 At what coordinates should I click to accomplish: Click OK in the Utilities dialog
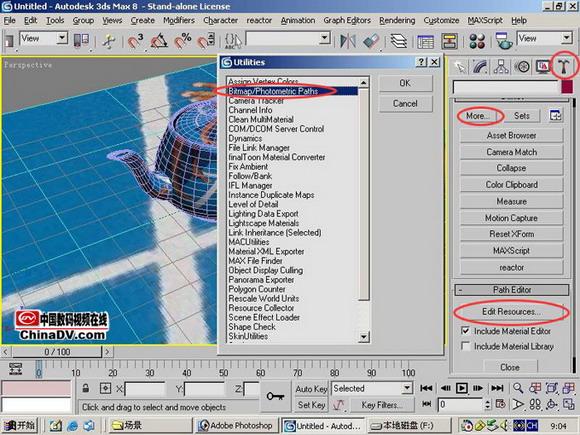tap(405, 83)
